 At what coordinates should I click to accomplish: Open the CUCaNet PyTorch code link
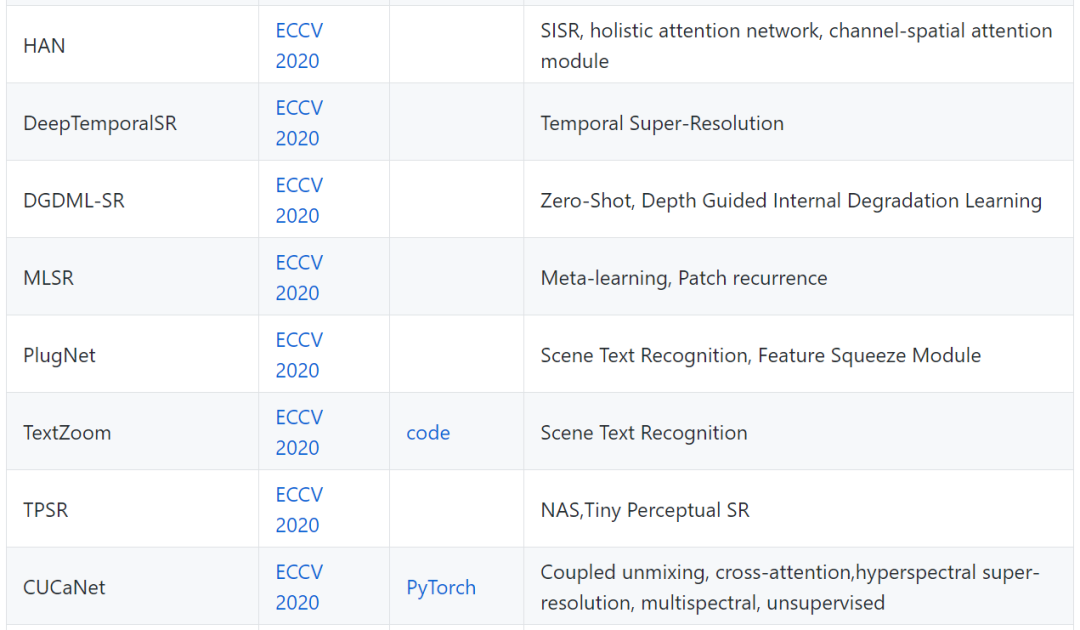point(441,588)
